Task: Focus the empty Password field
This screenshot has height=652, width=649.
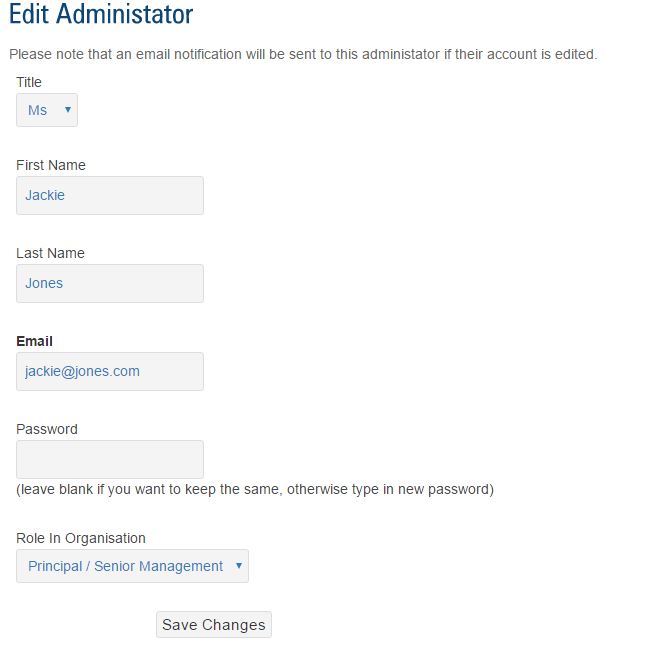Action: pyautogui.click(x=110, y=459)
